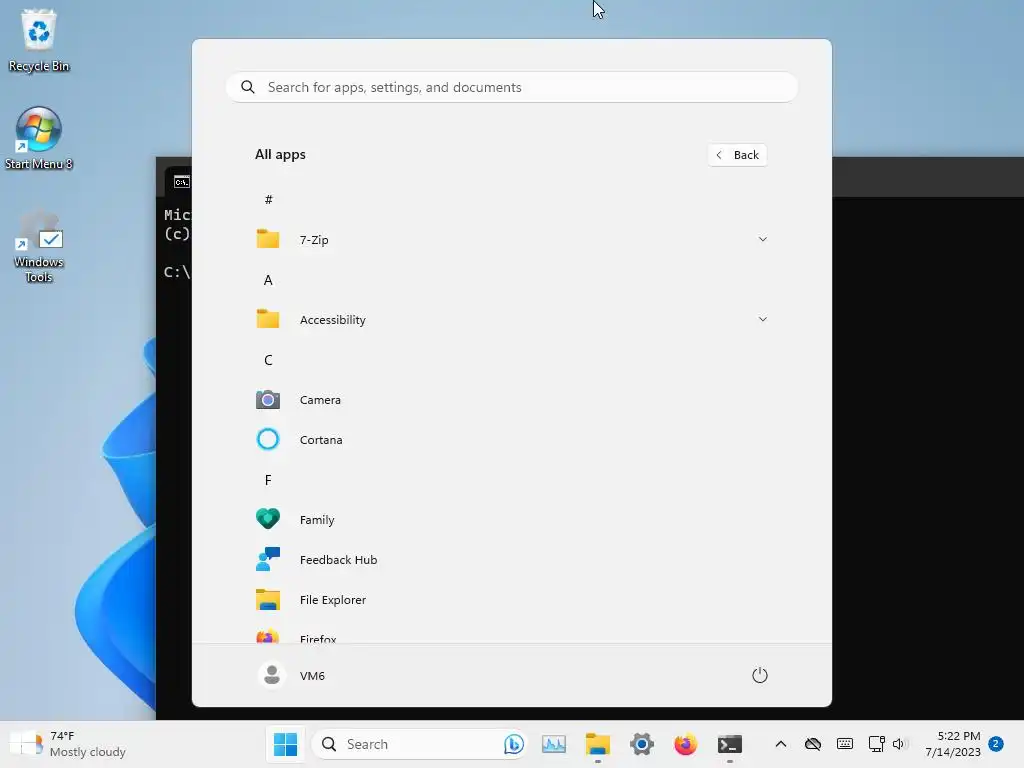Open the Feedback Hub icon

268,559
